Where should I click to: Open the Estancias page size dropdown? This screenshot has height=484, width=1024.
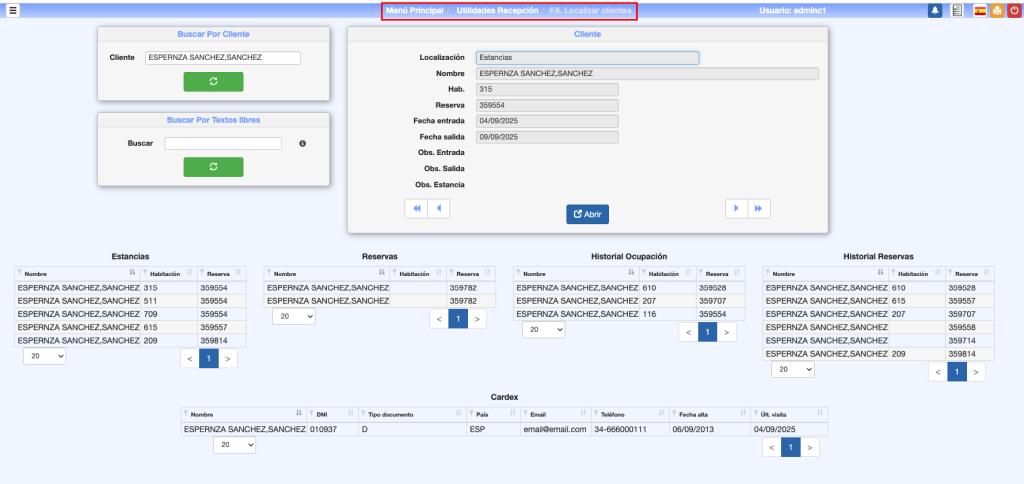[x=45, y=356]
